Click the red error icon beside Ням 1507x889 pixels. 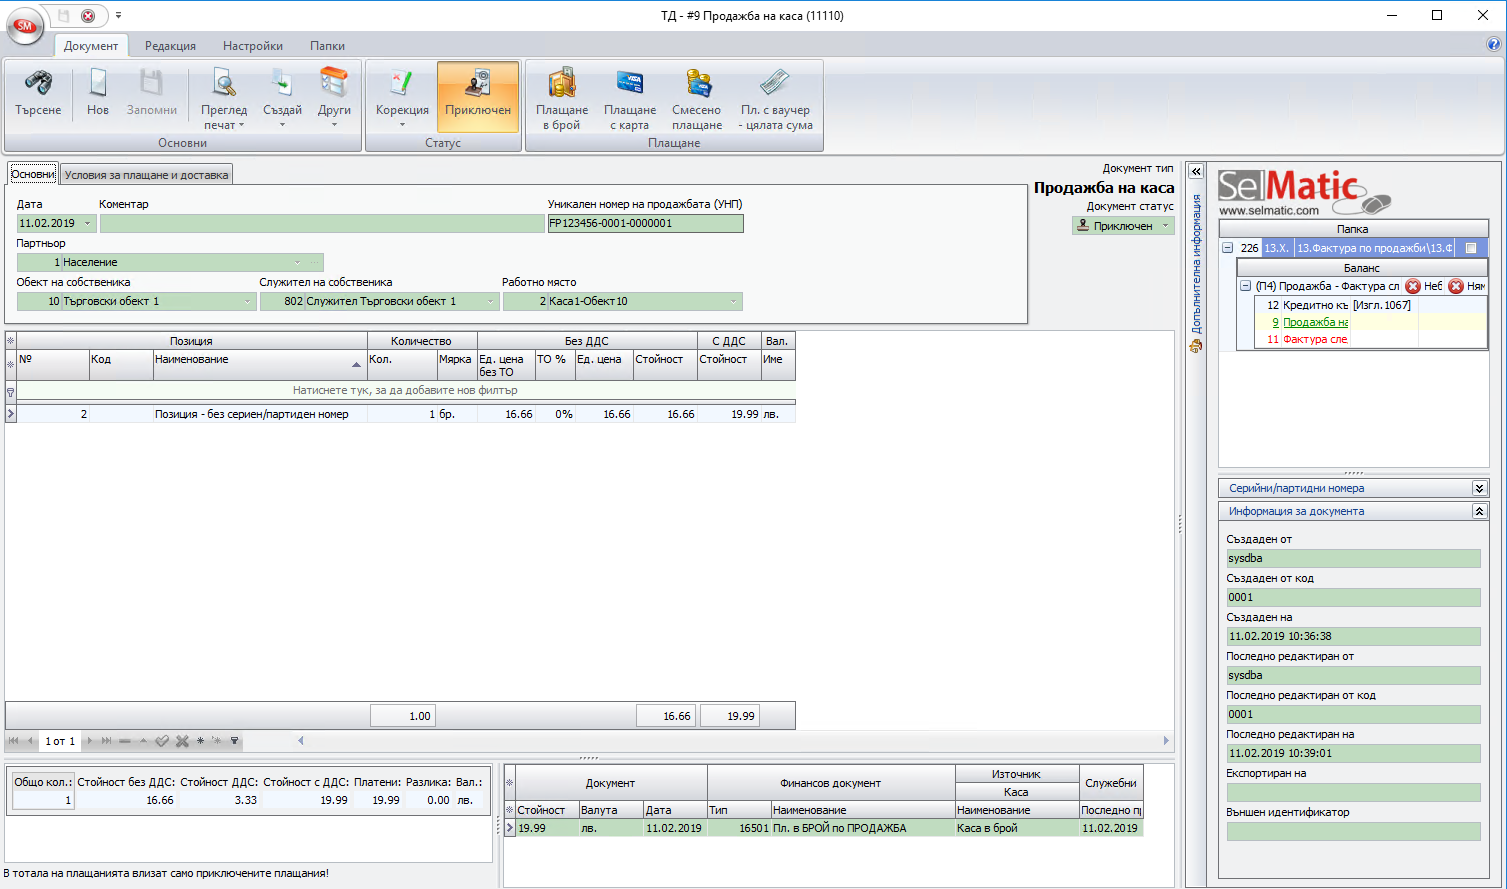click(x=1456, y=286)
